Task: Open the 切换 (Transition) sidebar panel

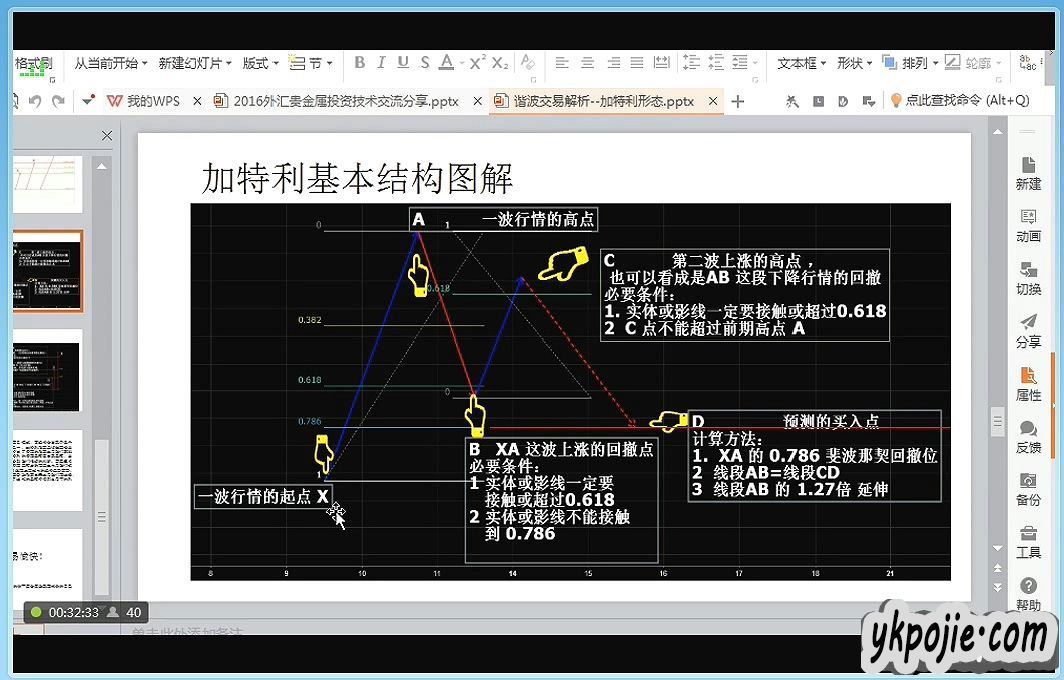Action: click(1028, 276)
